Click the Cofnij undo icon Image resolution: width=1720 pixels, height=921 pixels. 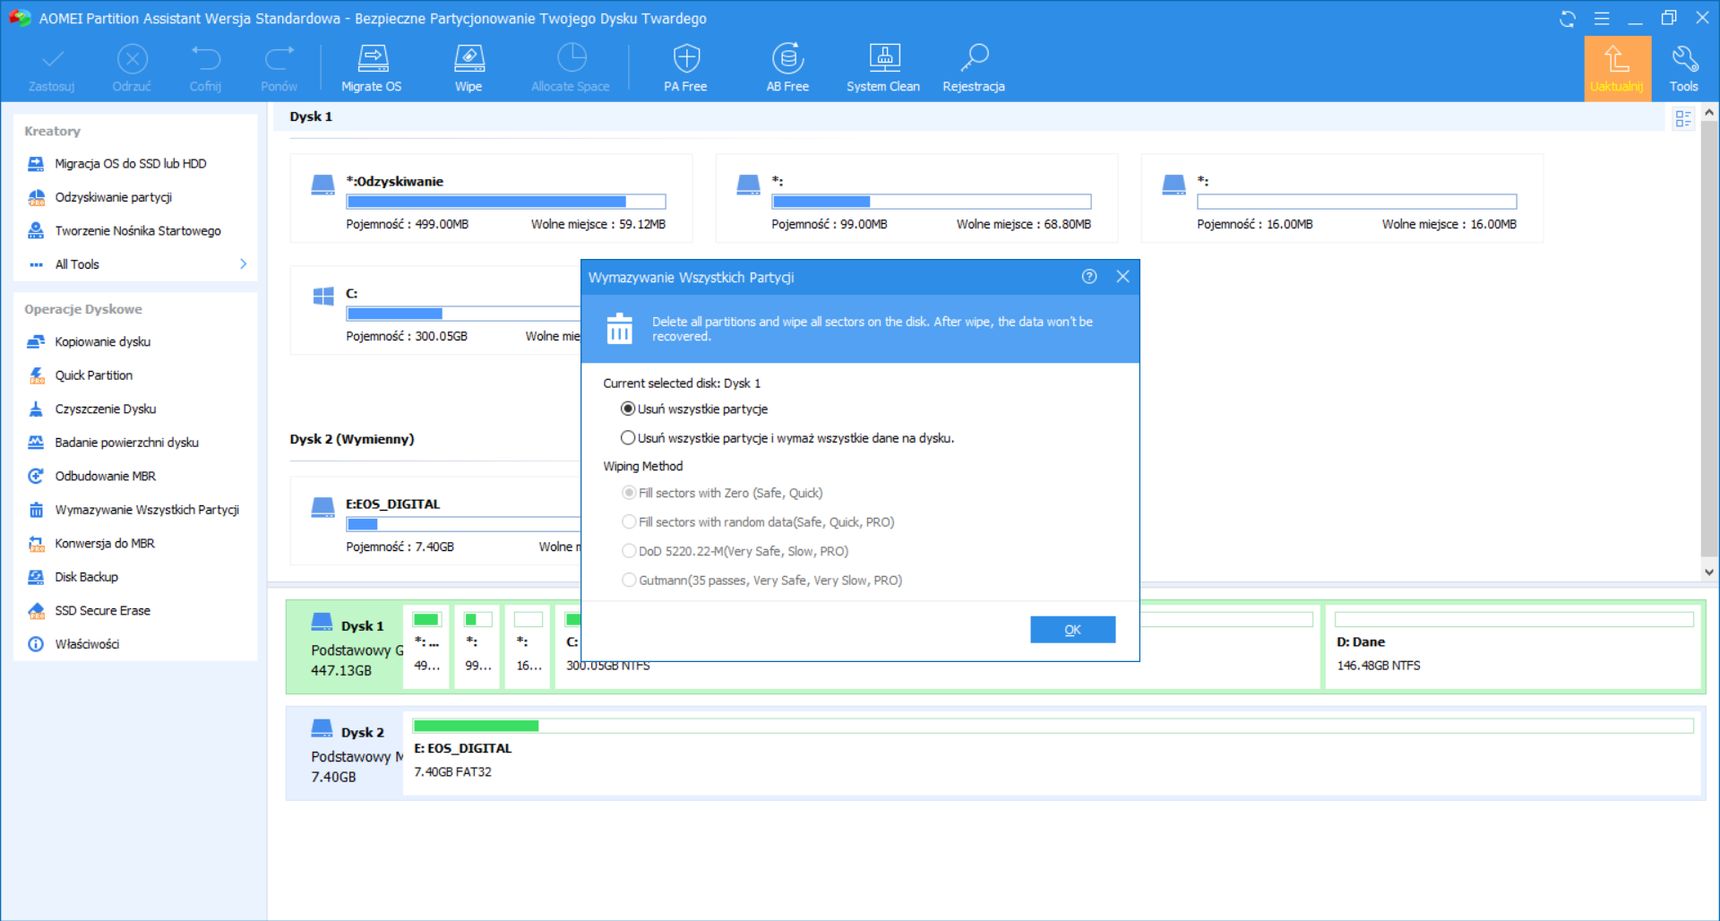pyautogui.click(x=205, y=67)
